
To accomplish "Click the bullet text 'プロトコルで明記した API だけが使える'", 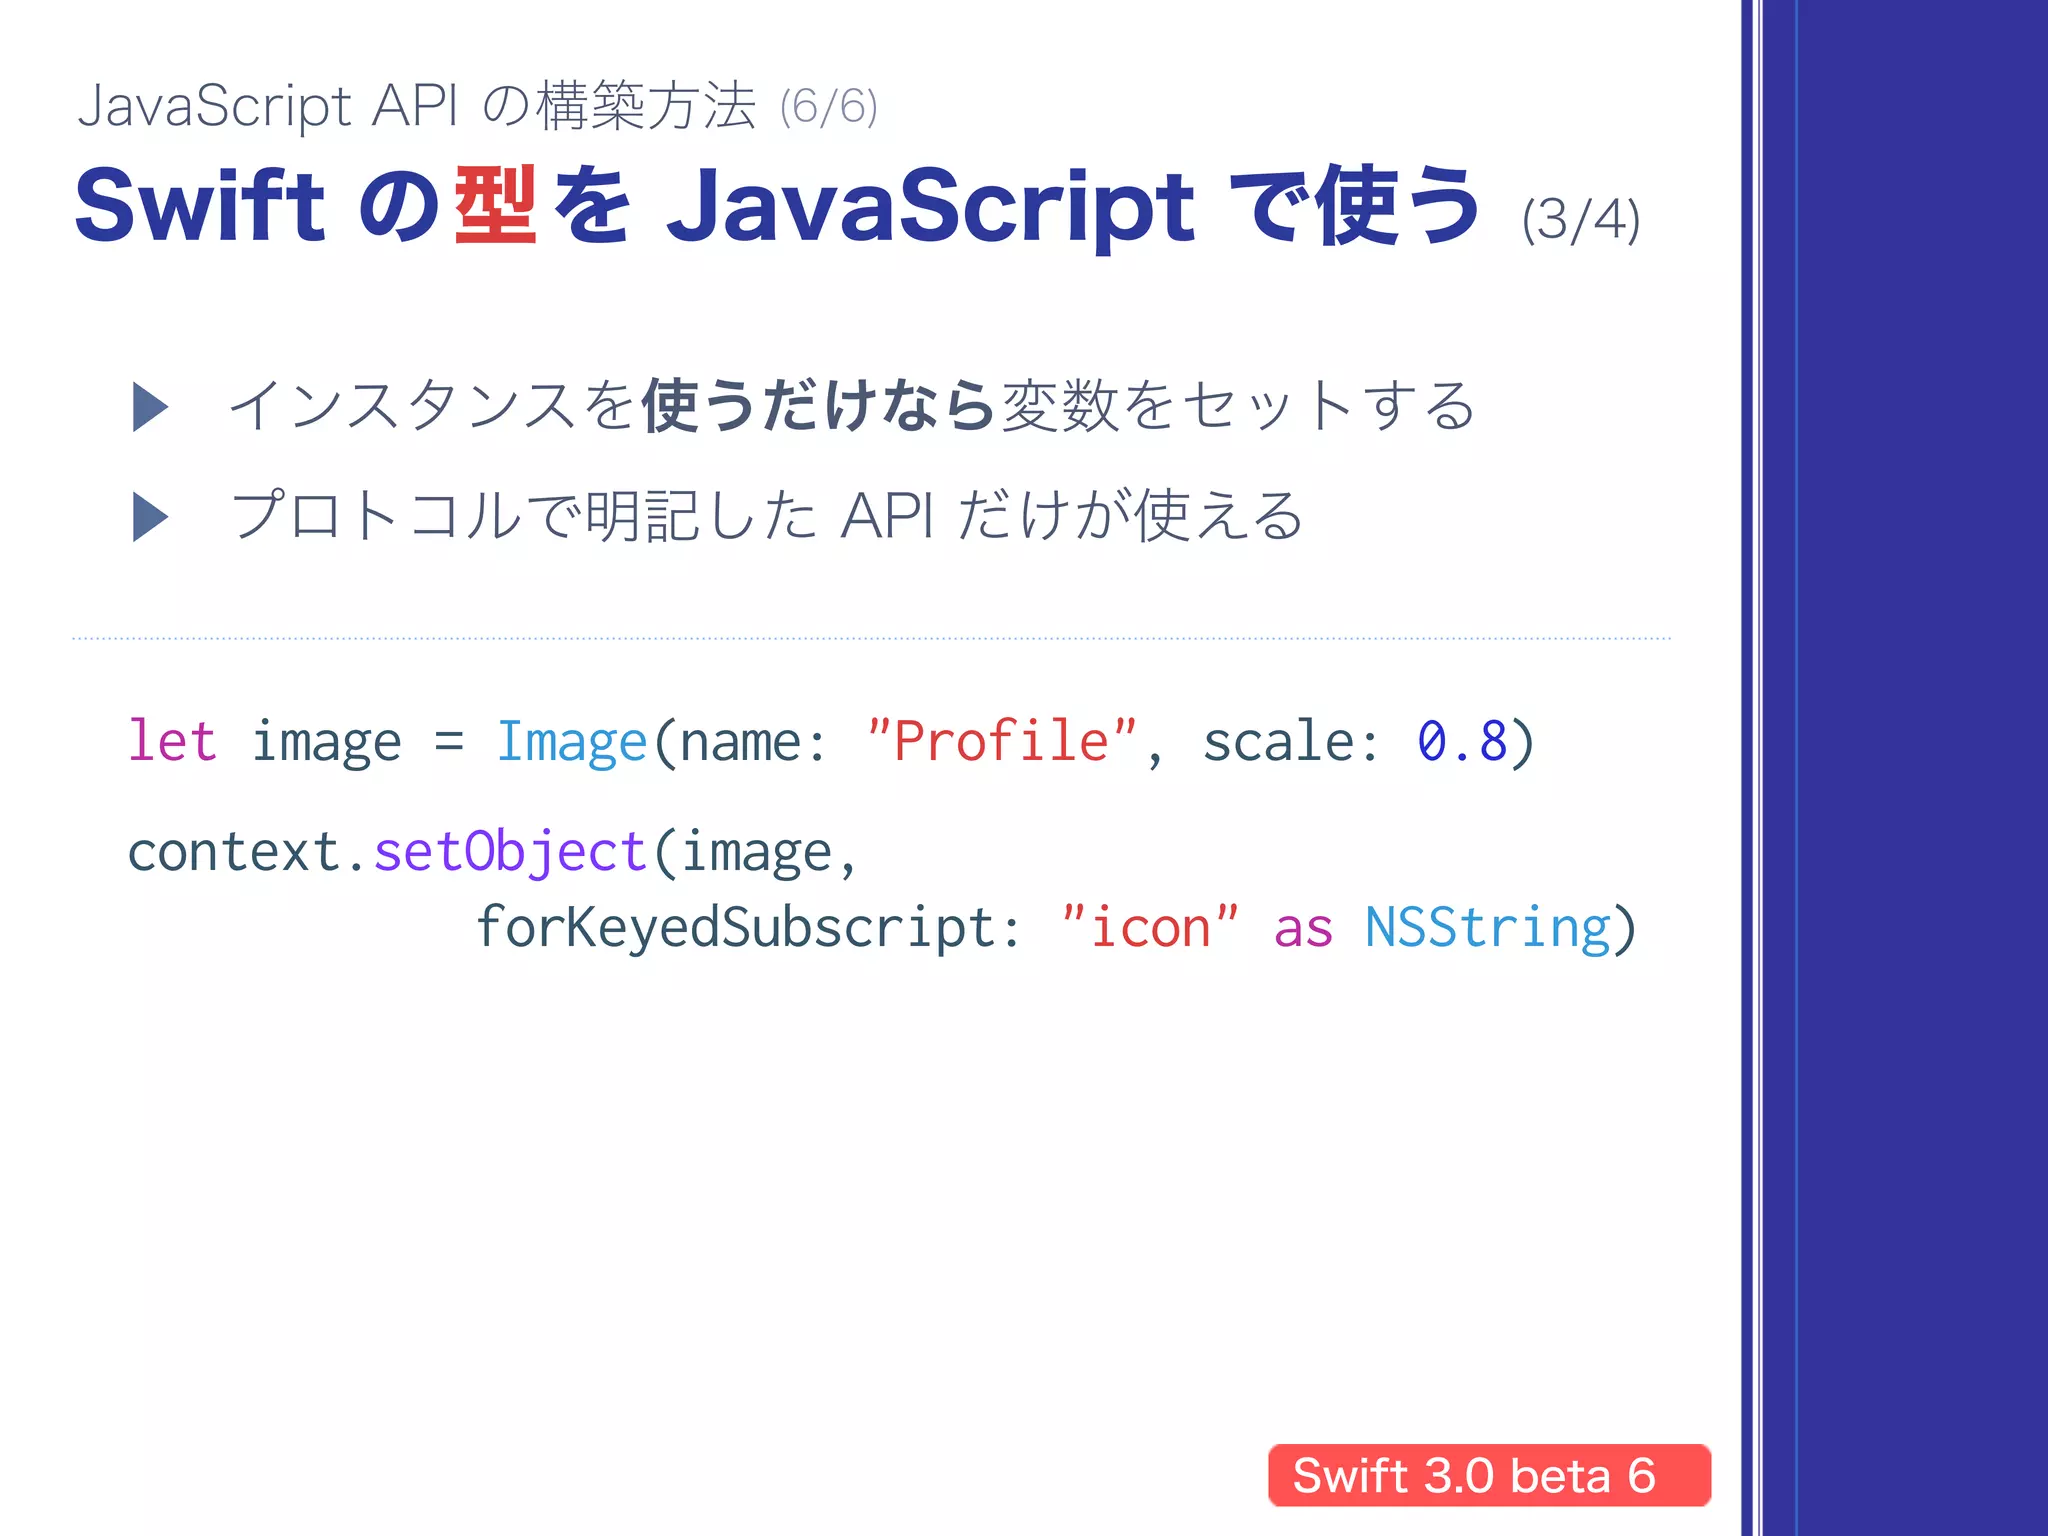I will [x=767, y=516].
